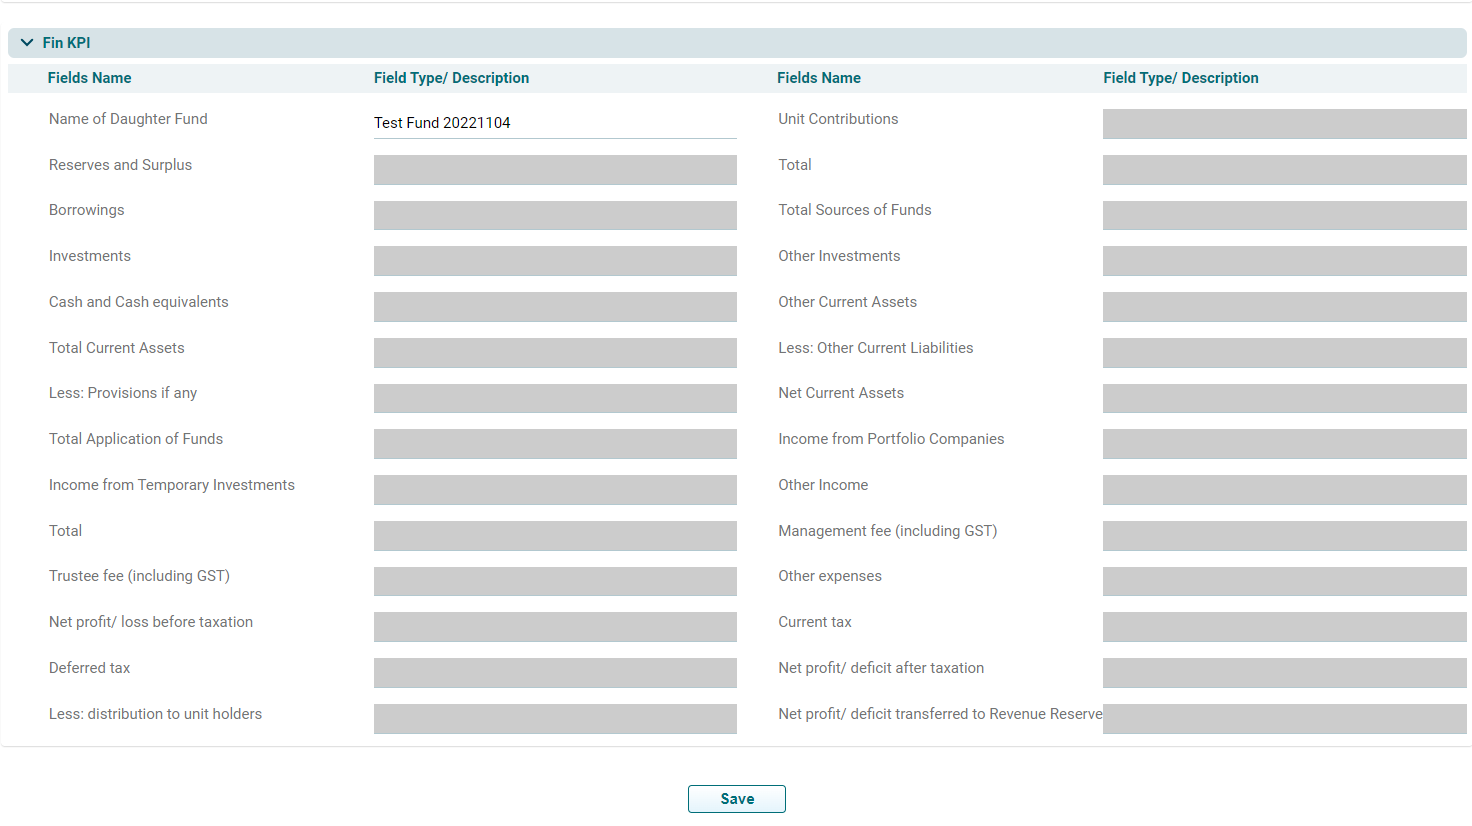The height and width of the screenshot is (826, 1472).
Task: Select the Cash and Cash equivalents field
Action: (x=555, y=307)
